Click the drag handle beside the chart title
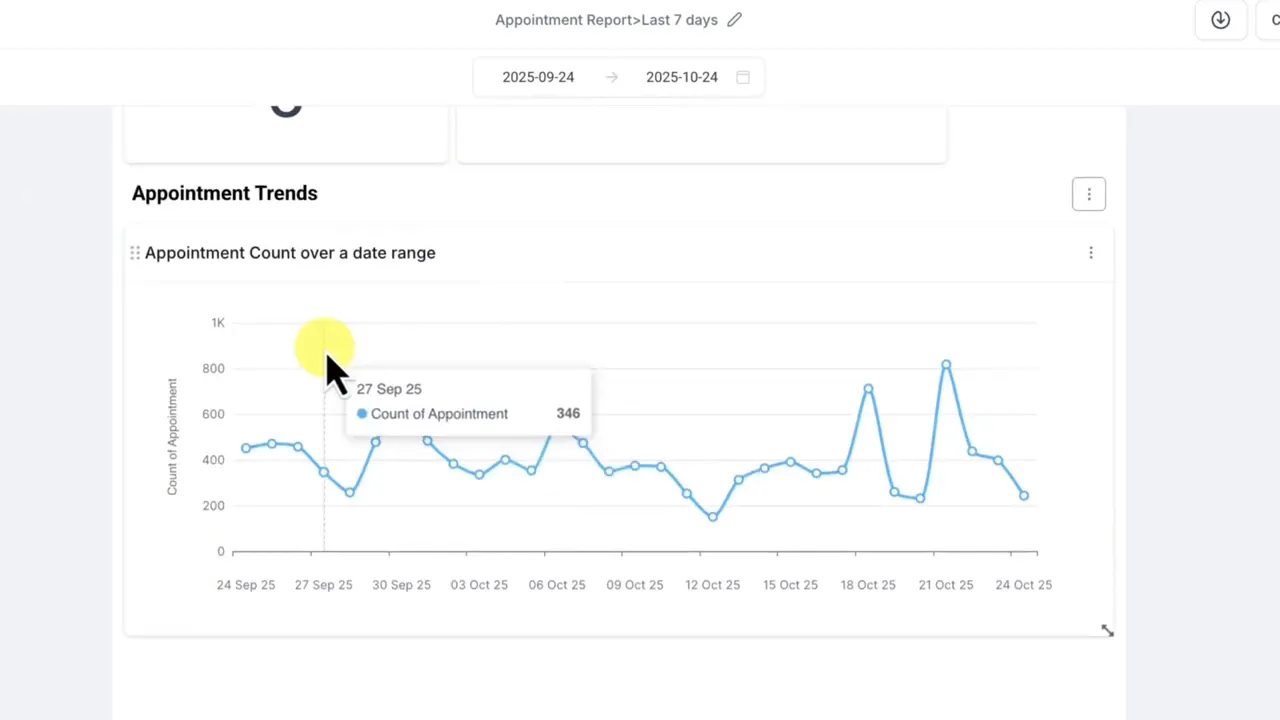 135,253
